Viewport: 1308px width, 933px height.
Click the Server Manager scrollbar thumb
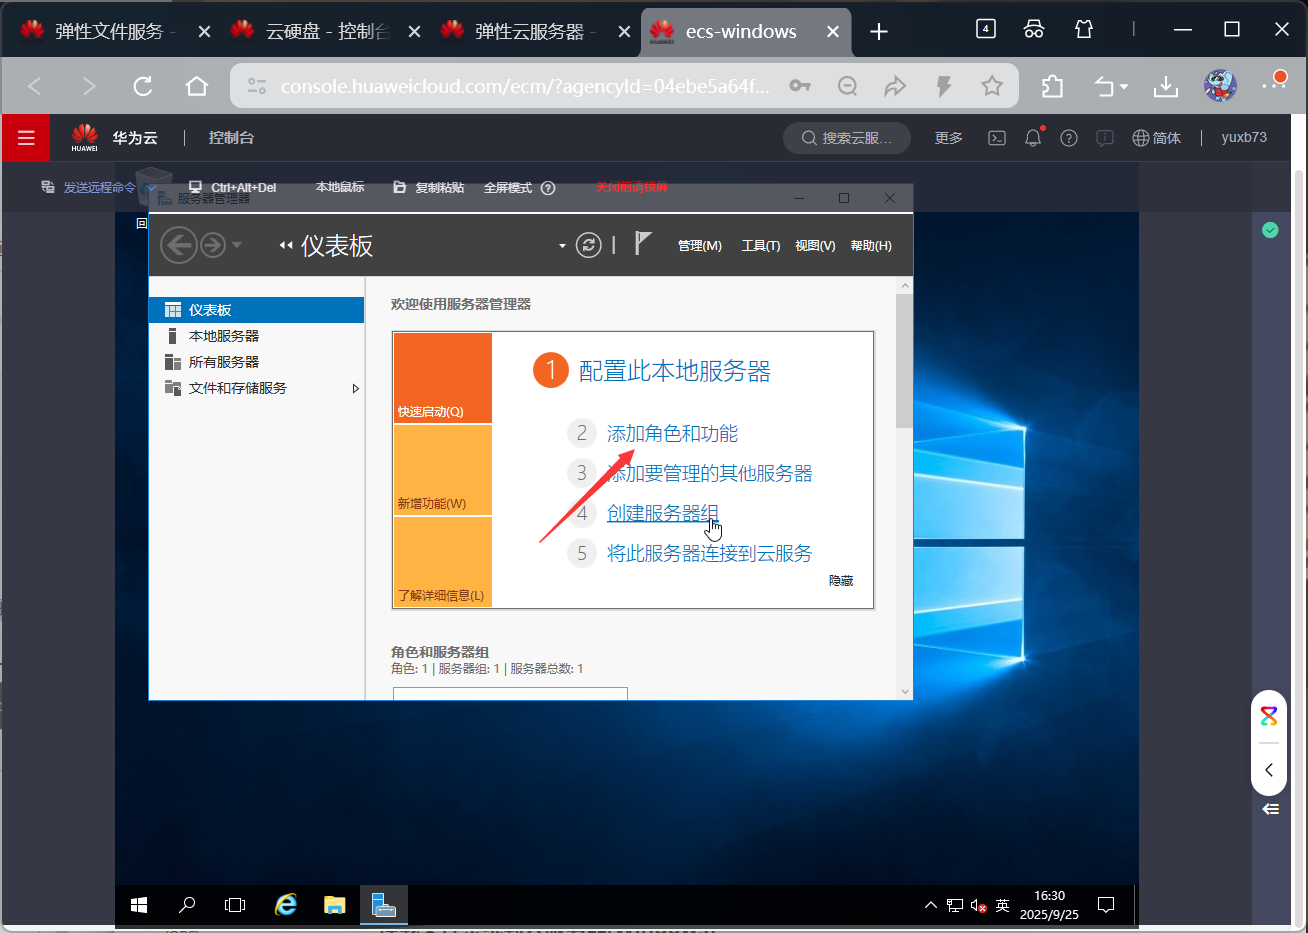905,361
